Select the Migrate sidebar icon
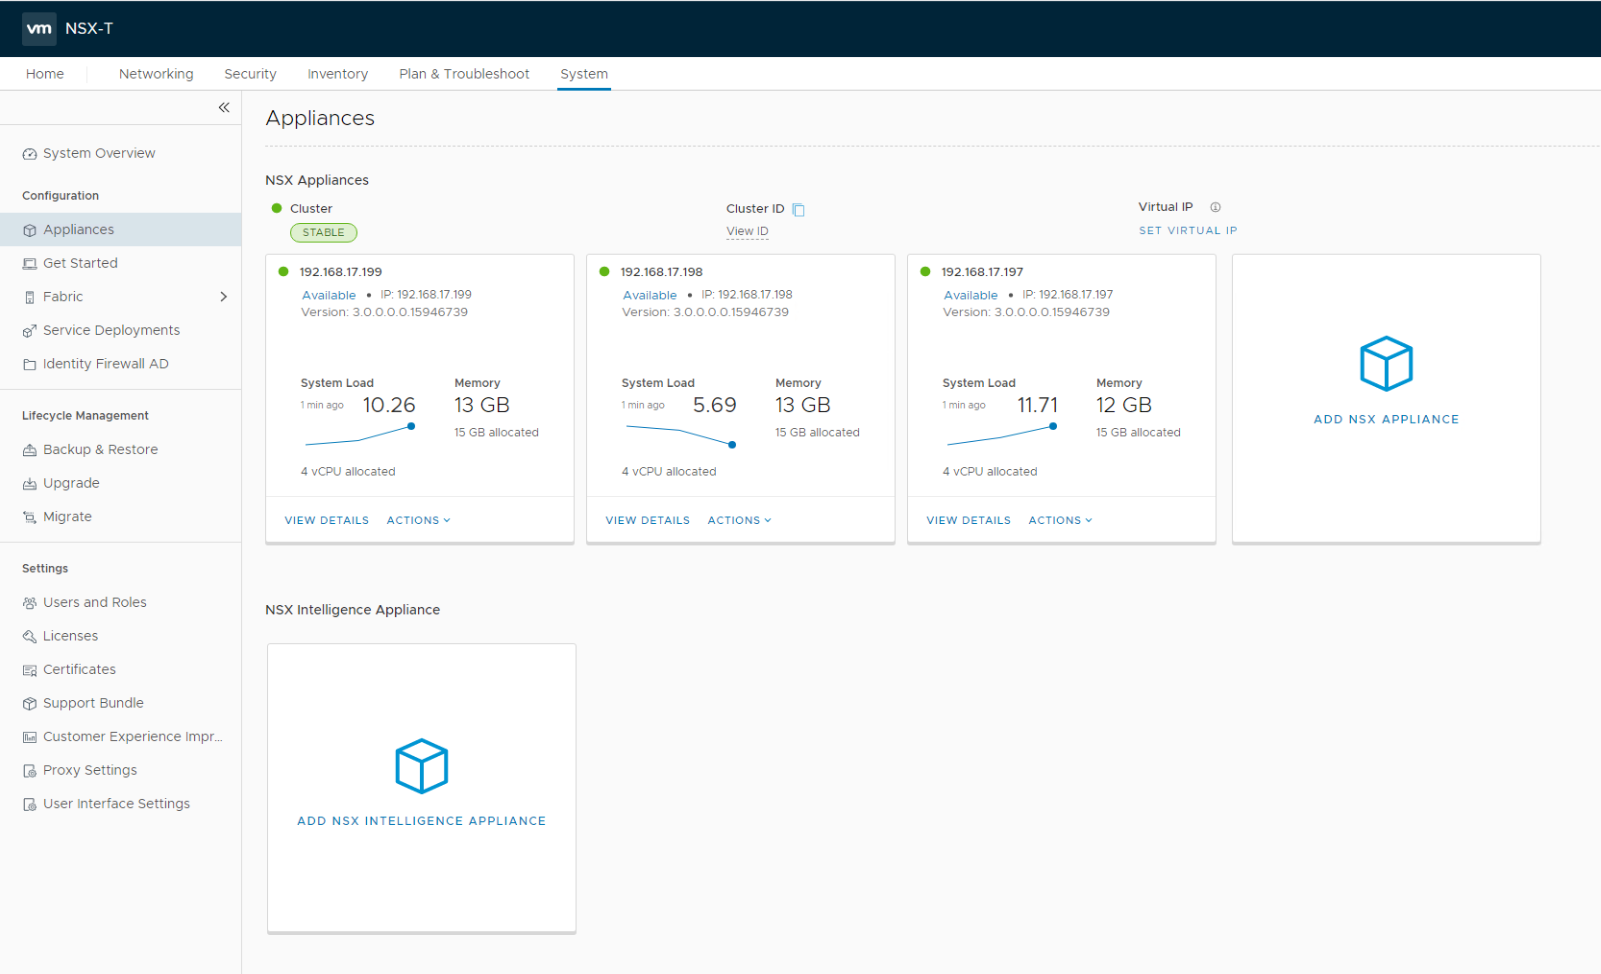Viewport: 1601px width, 974px height. pyautogui.click(x=29, y=516)
